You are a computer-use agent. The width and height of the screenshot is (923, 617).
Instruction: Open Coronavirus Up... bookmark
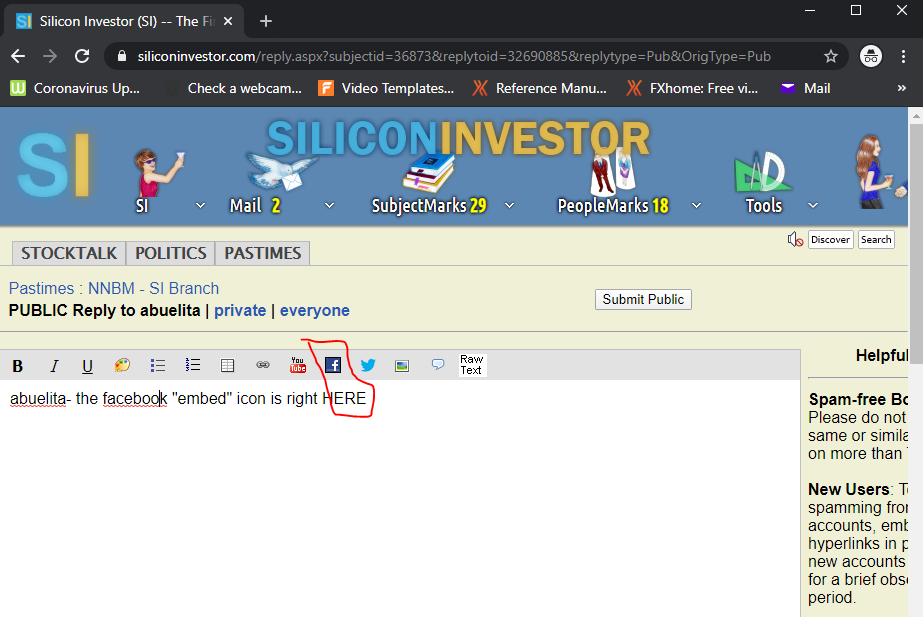pyautogui.click(x=75, y=88)
